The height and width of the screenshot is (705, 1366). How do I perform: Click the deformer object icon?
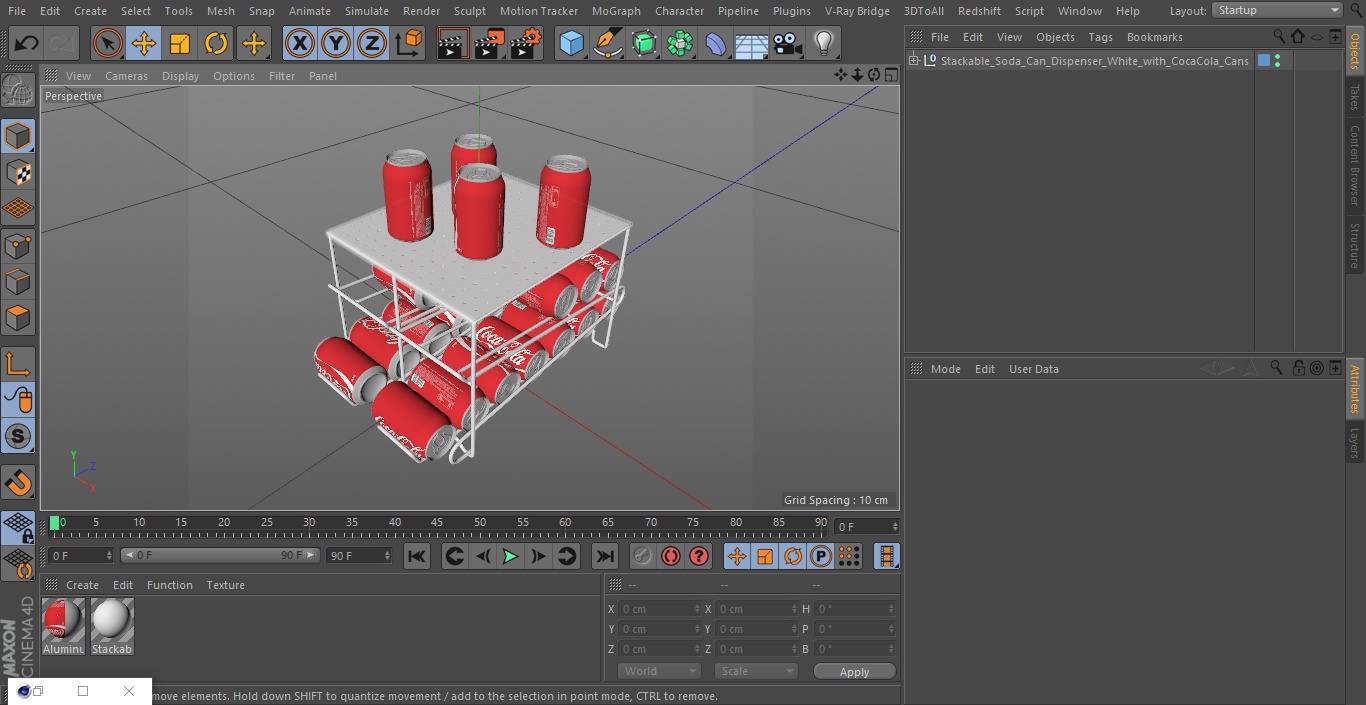tap(716, 43)
